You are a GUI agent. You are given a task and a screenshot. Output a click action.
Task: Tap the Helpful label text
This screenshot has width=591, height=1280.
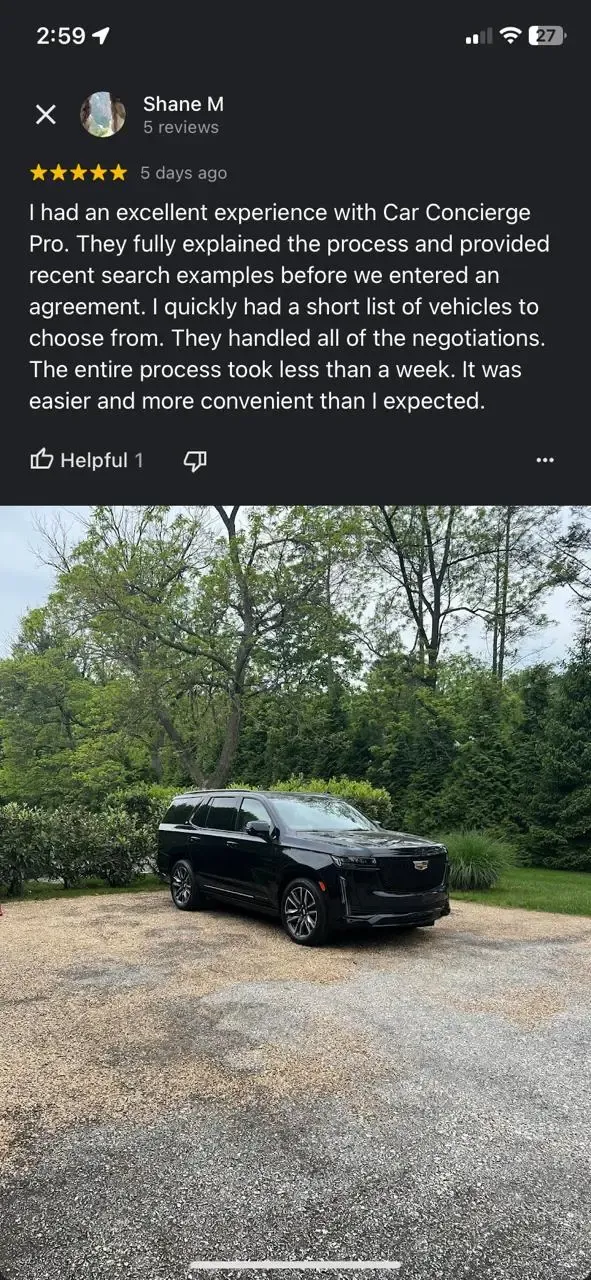(94, 460)
